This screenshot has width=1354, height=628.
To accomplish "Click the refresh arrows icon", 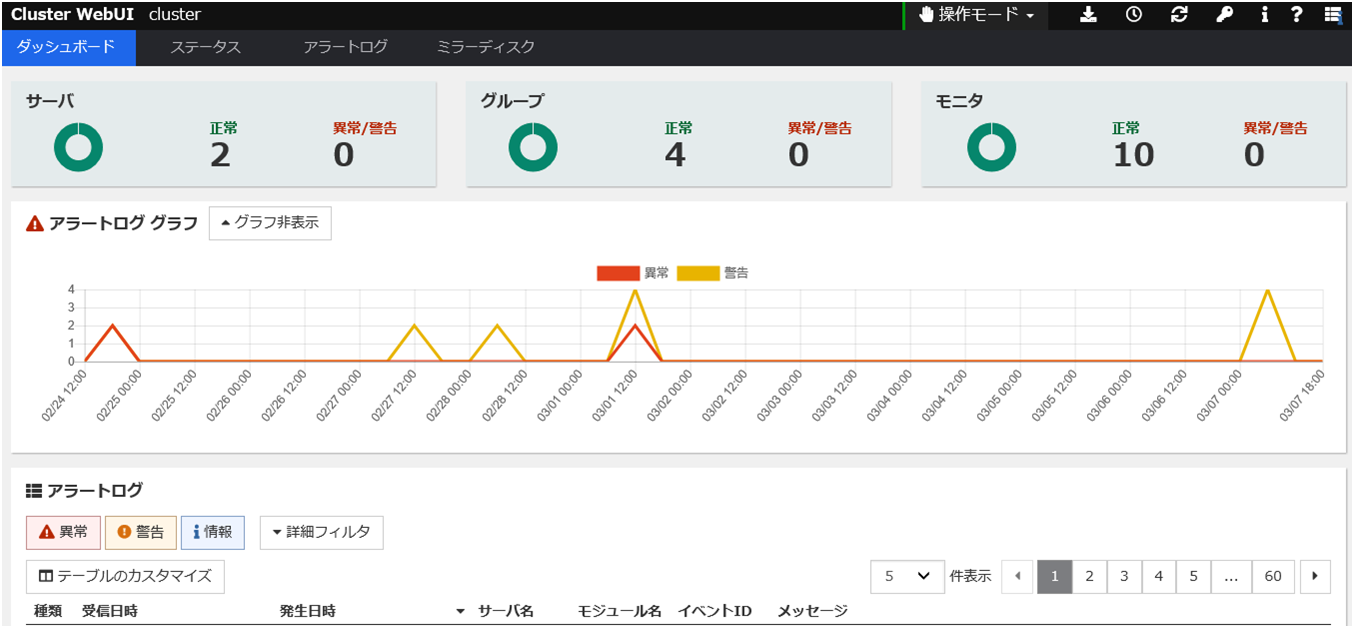I will (1179, 15).
